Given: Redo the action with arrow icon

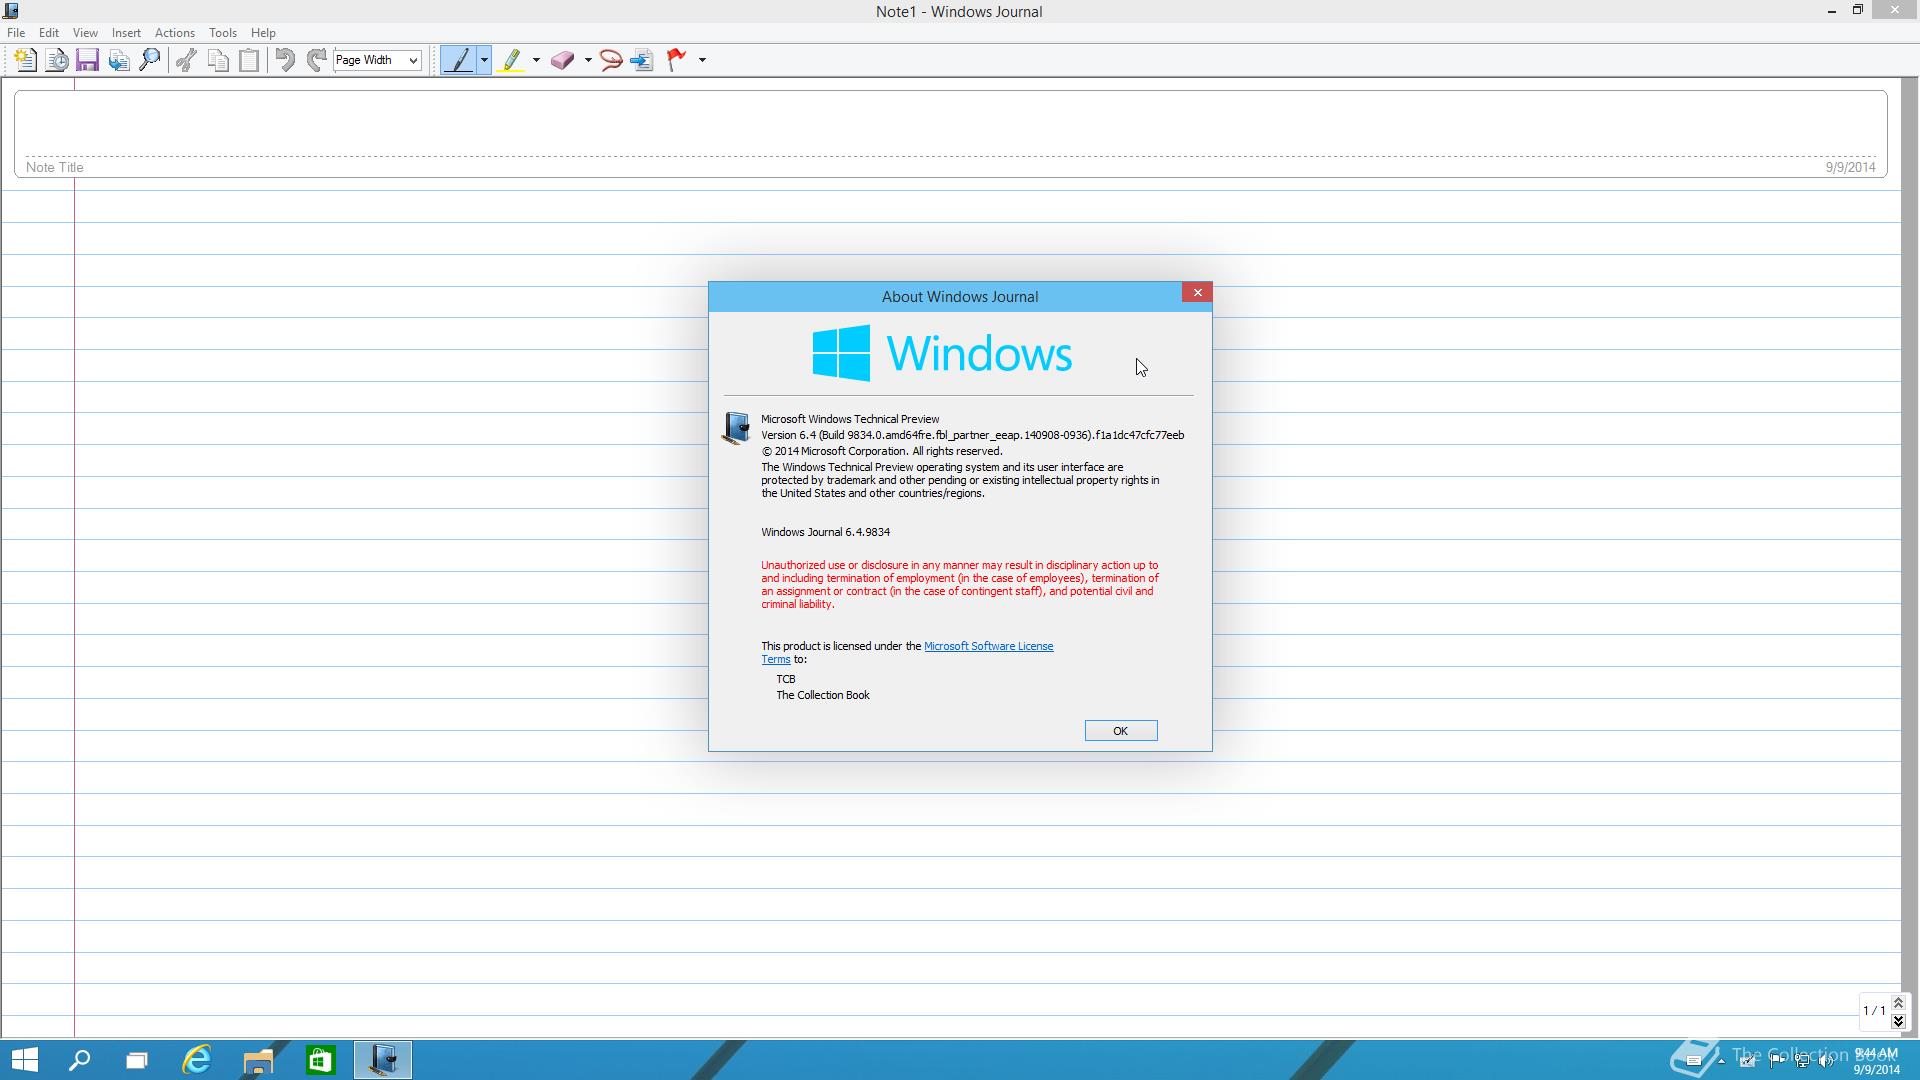Looking at the screenshot, I should 316,60.
